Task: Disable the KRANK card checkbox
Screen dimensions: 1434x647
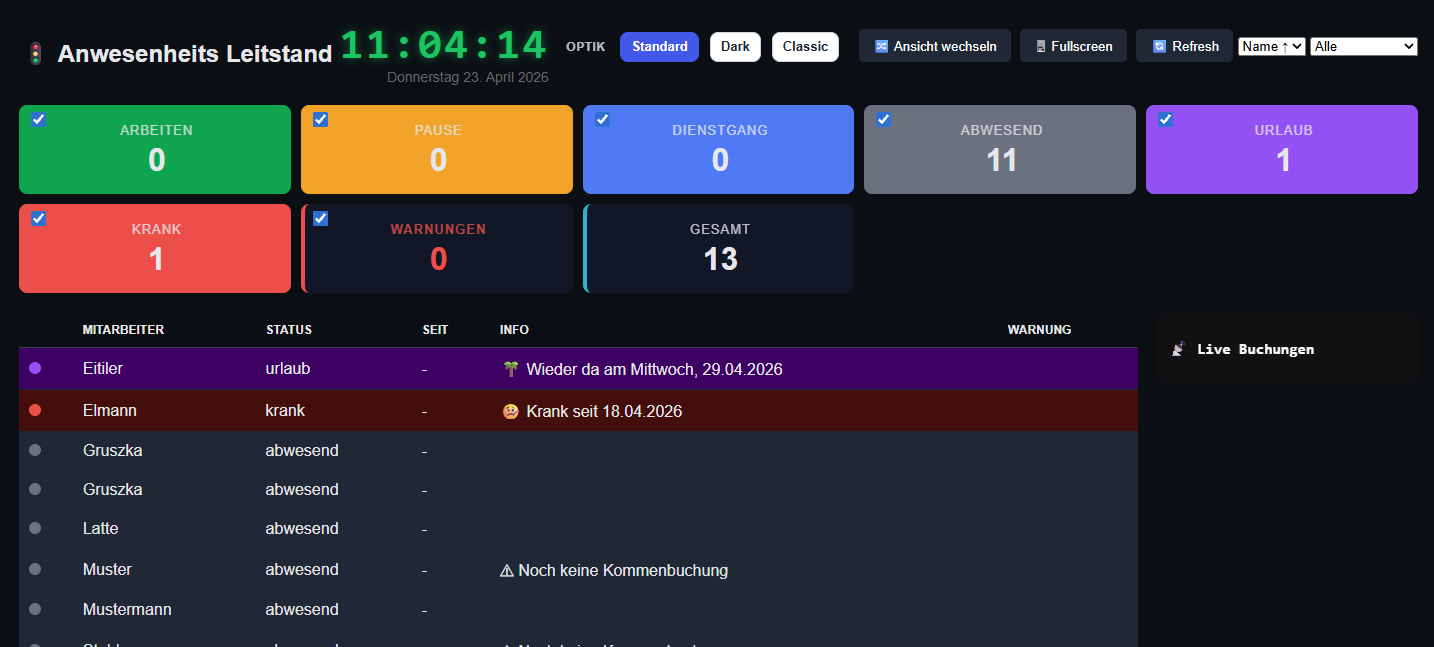Action: tap(38, 218)
